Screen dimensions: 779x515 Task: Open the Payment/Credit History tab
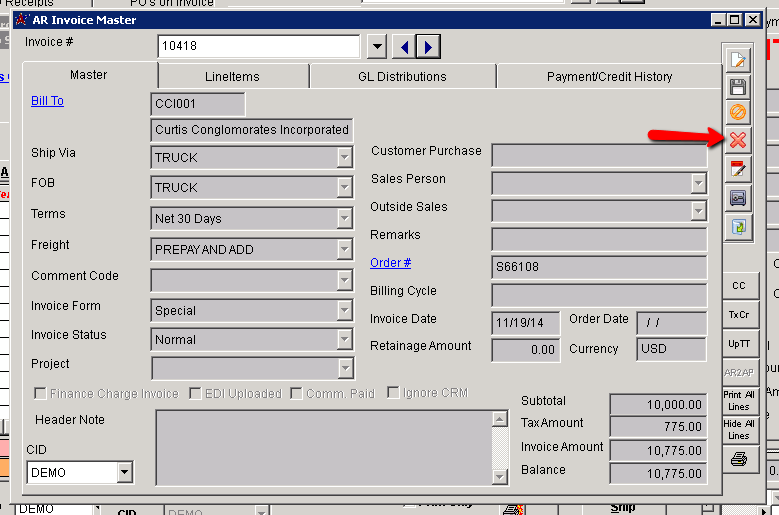click(x=609, y=76)
